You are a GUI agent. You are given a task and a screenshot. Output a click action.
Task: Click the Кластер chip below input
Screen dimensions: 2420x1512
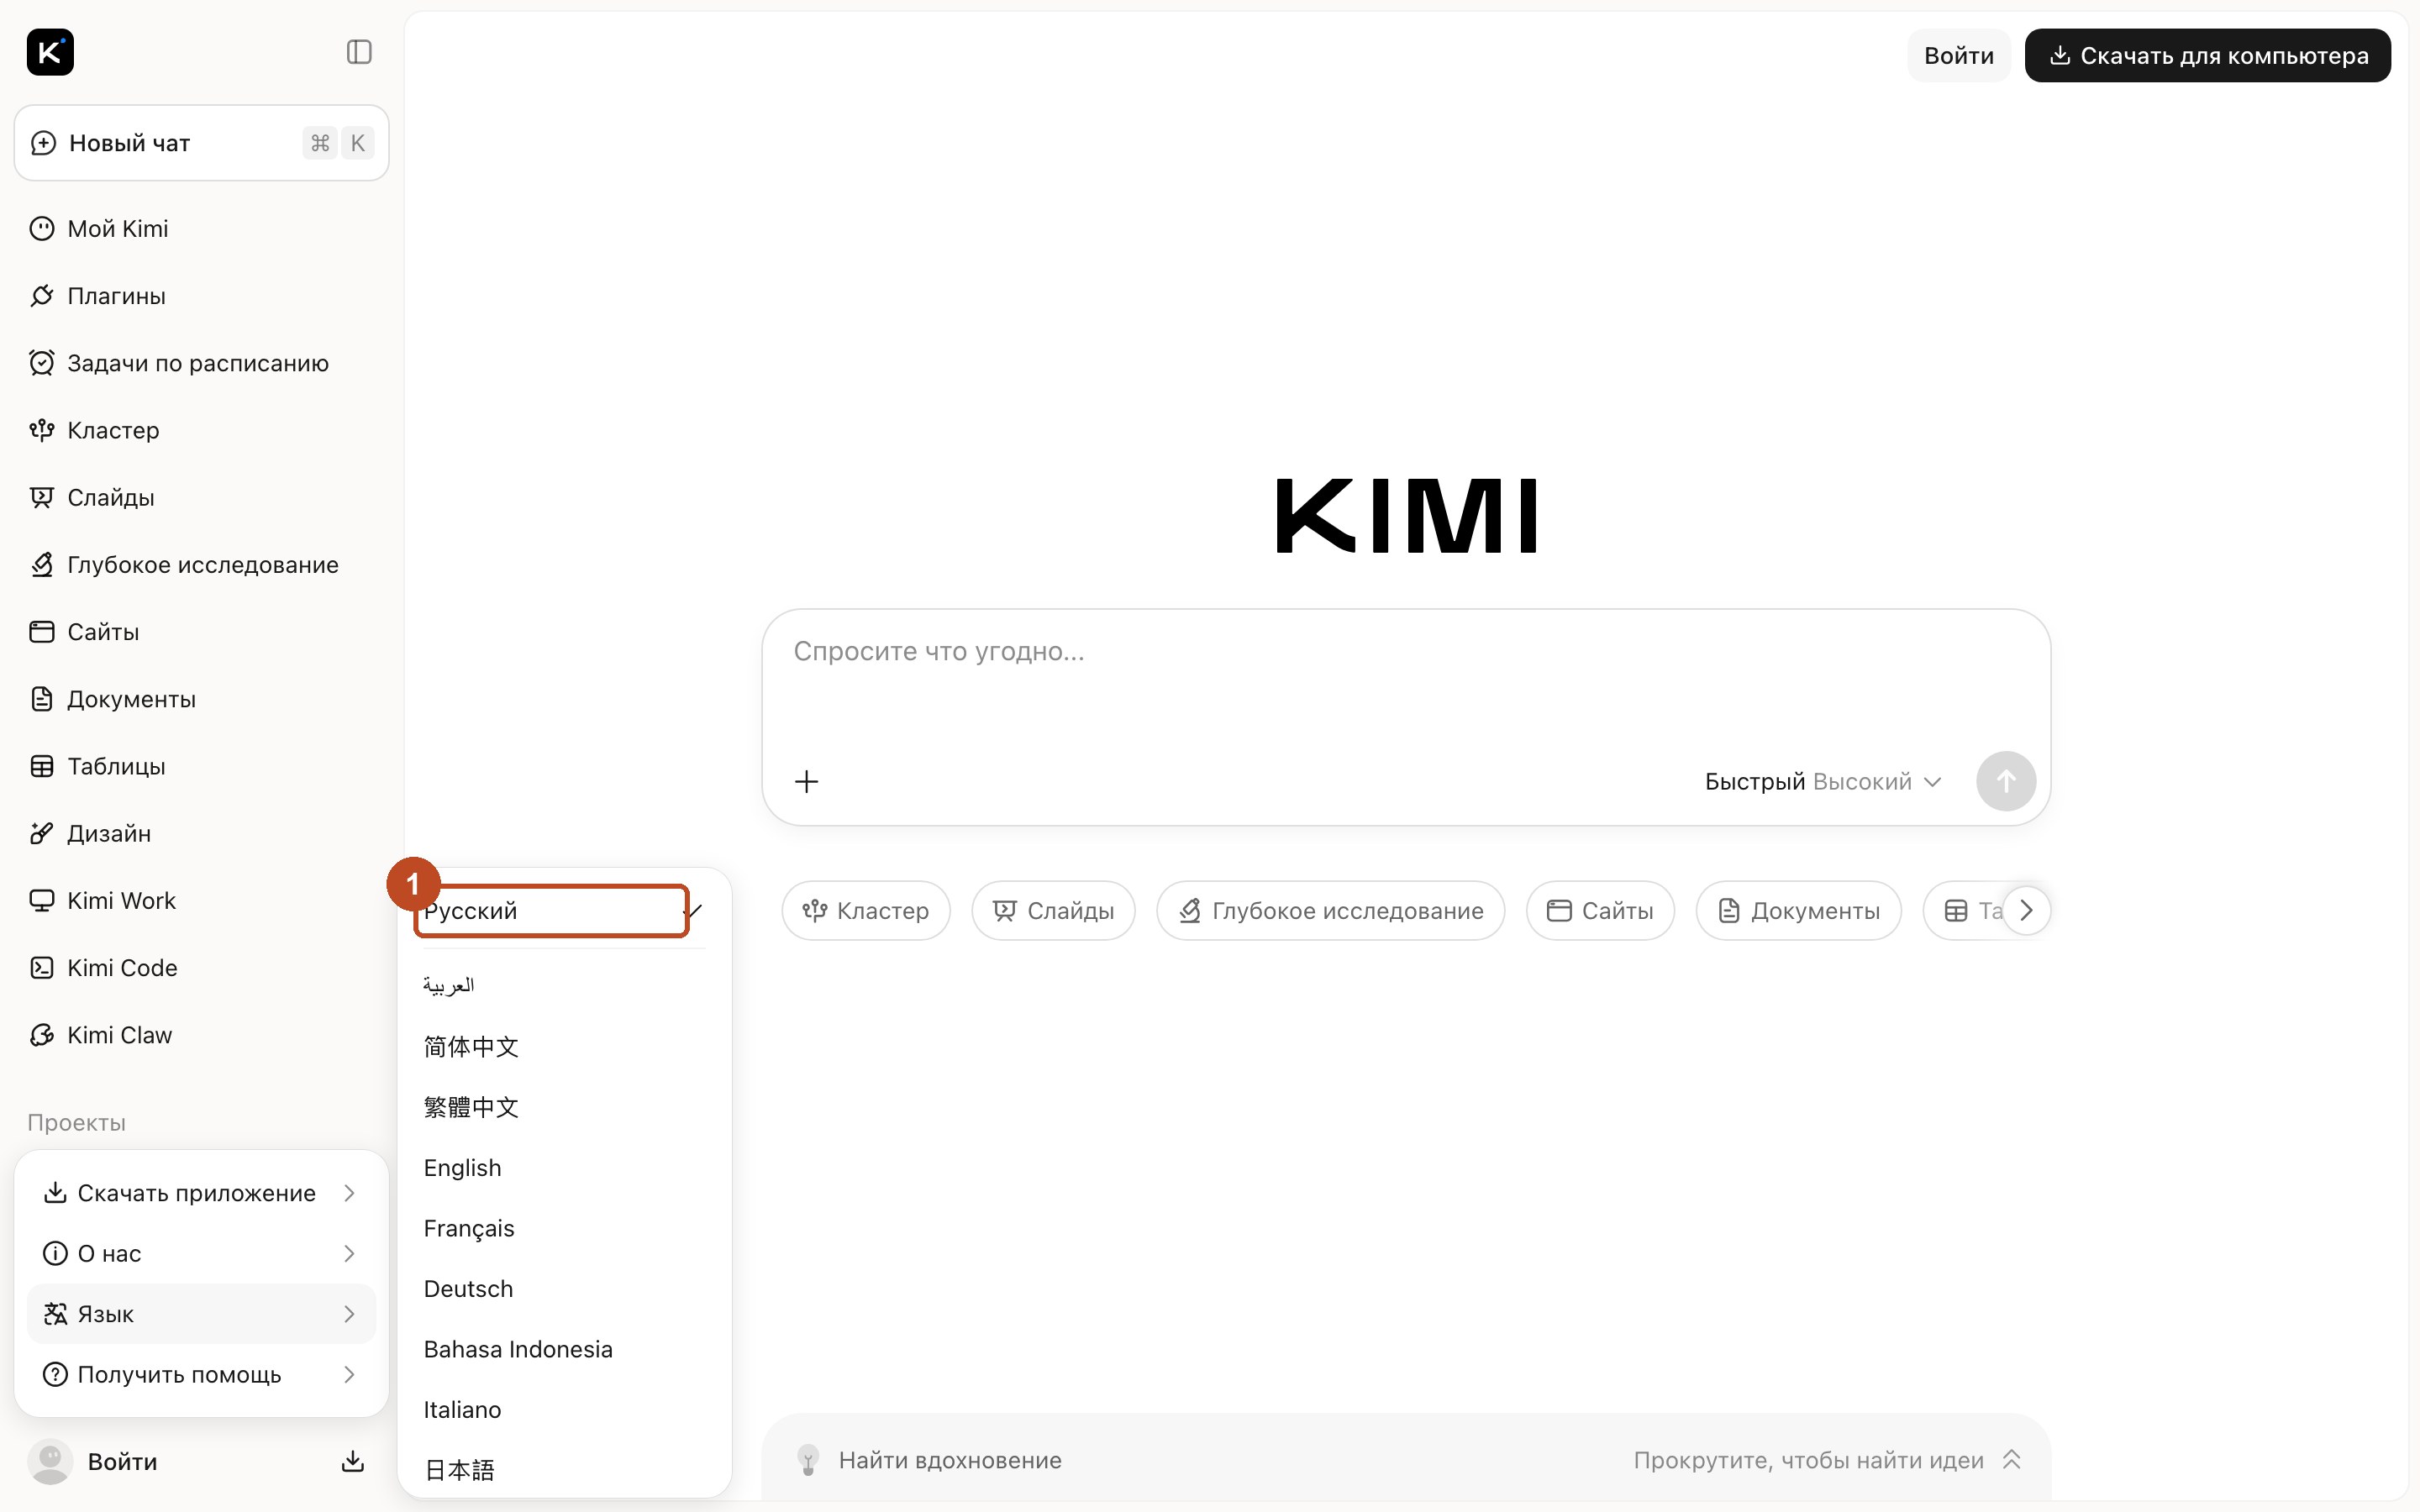coord(866,911)
